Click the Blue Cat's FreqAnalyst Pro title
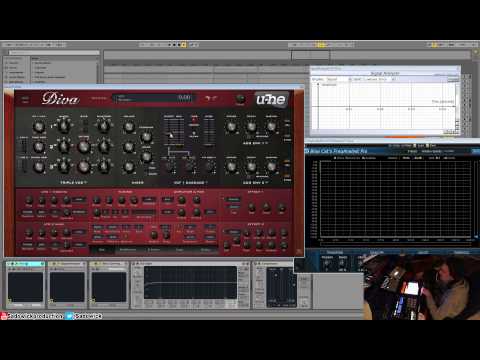Screen dimensions: 480x360 pos(338,151)
